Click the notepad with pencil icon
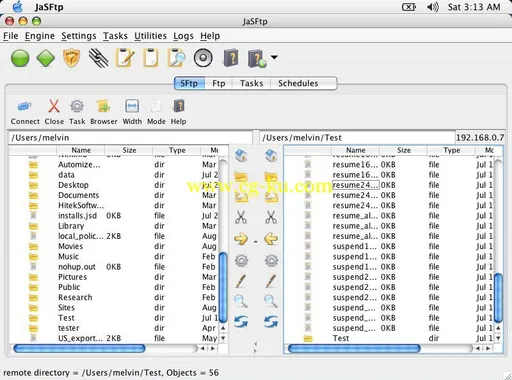Viewport: 512px width, 380px height. [x=125, y=58]
